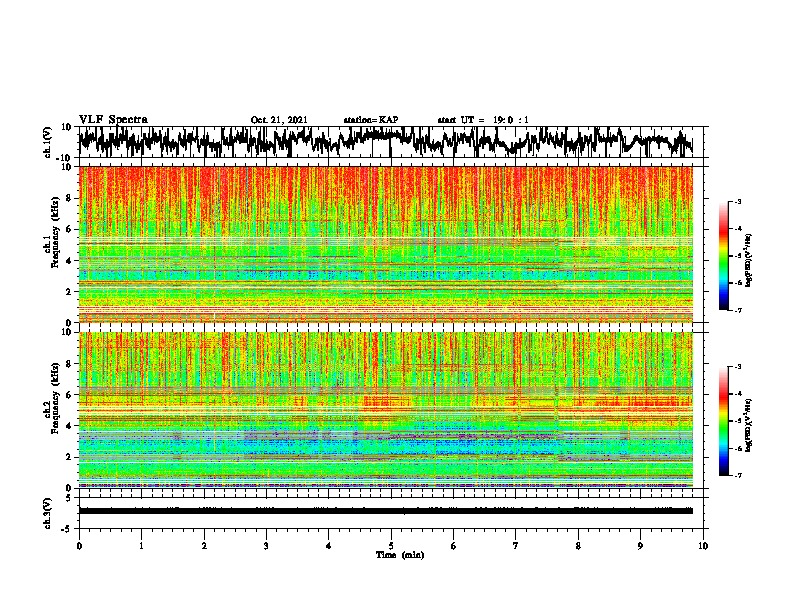Click the ch.2 color scale bar
This screenshot has height=612, width=792.
click(723, 421)
